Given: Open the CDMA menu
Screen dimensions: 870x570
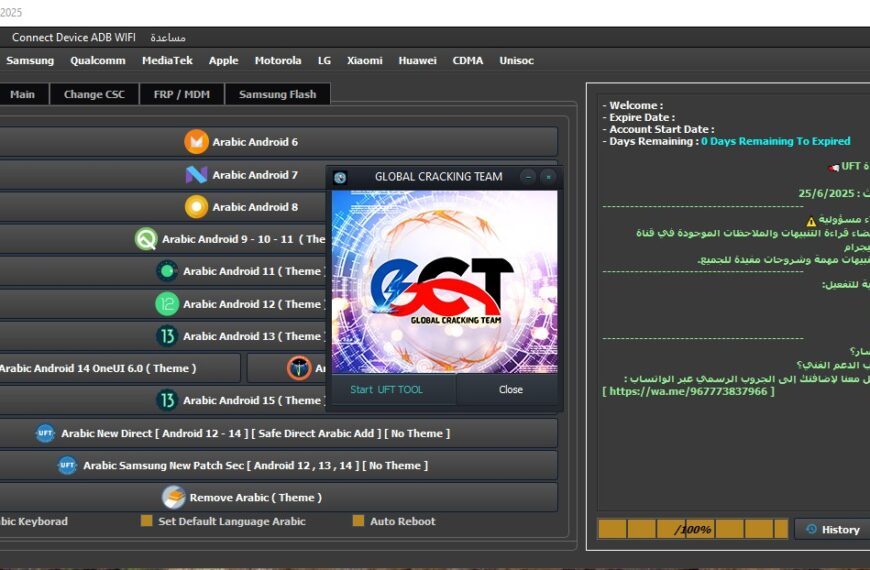Looking at the screenshot, I should click(x=468, y=60).
